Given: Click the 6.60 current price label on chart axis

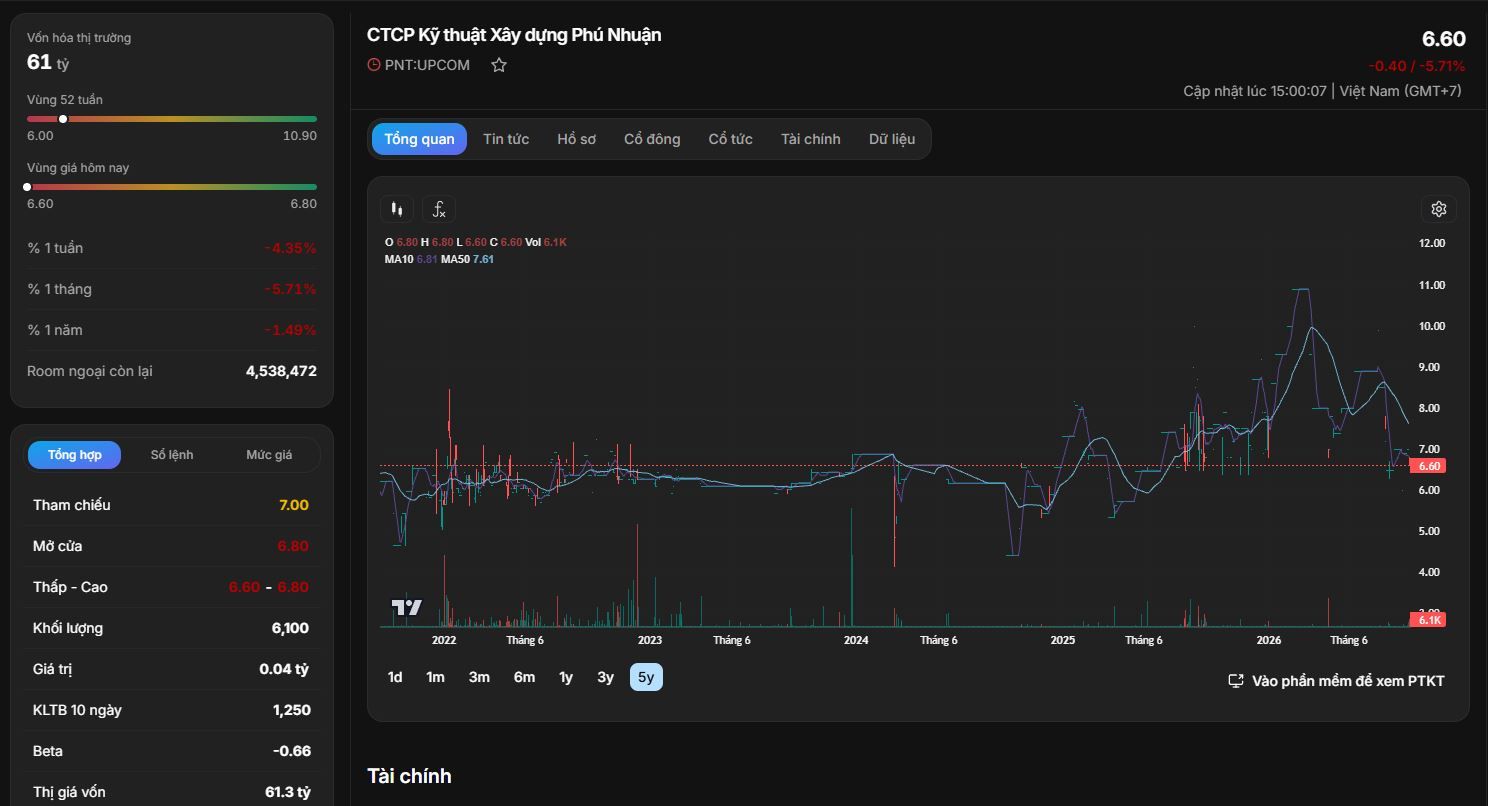Looking at the screenshot, I should pos(1429,466).
